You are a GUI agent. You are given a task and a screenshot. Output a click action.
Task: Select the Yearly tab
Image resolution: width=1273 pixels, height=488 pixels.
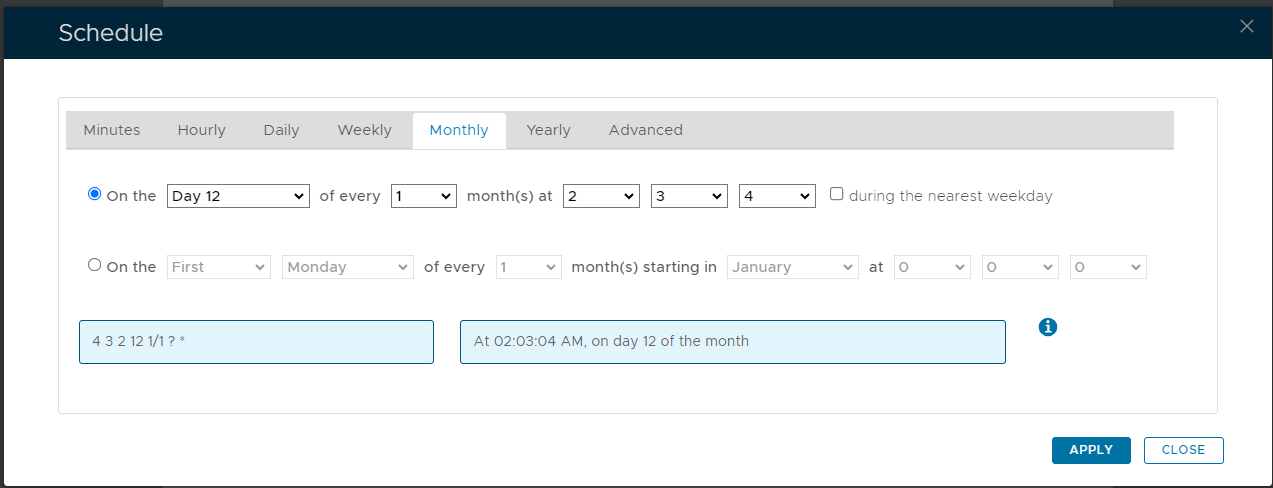coord(548,130)
